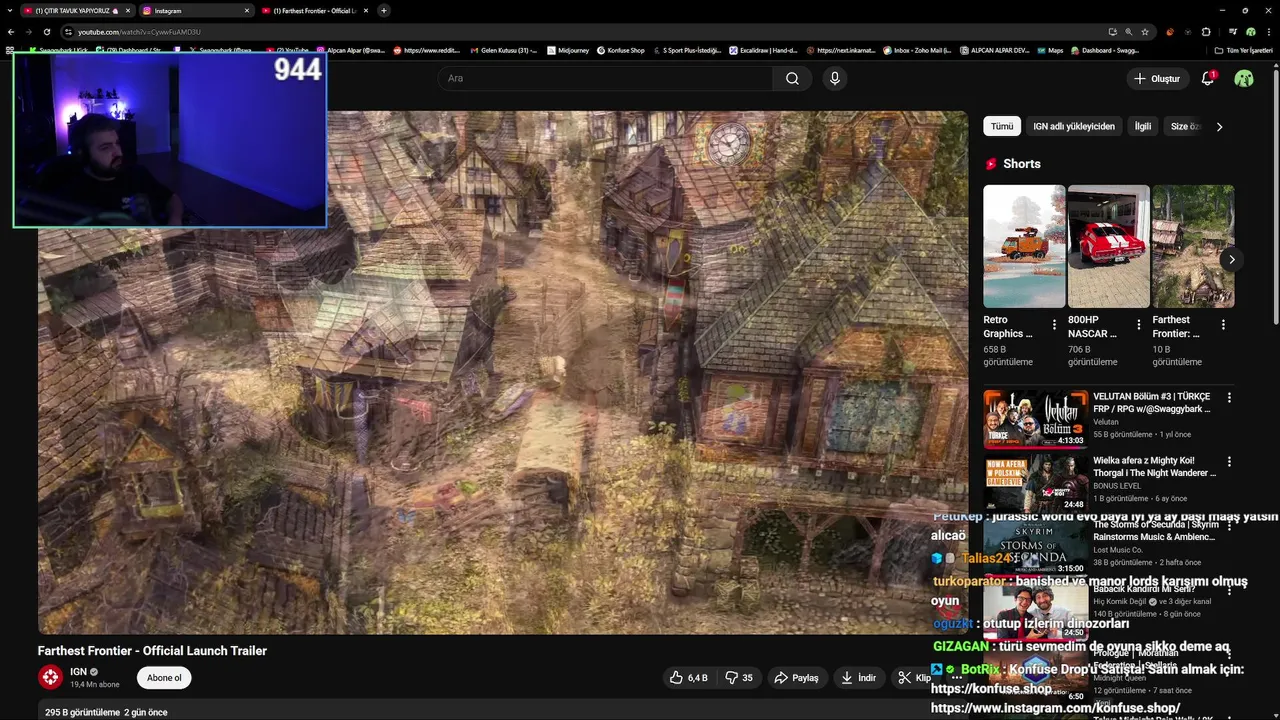1280x720 pixels.
Task: Open IGN channel name link
Action: [x=78, y=672]
